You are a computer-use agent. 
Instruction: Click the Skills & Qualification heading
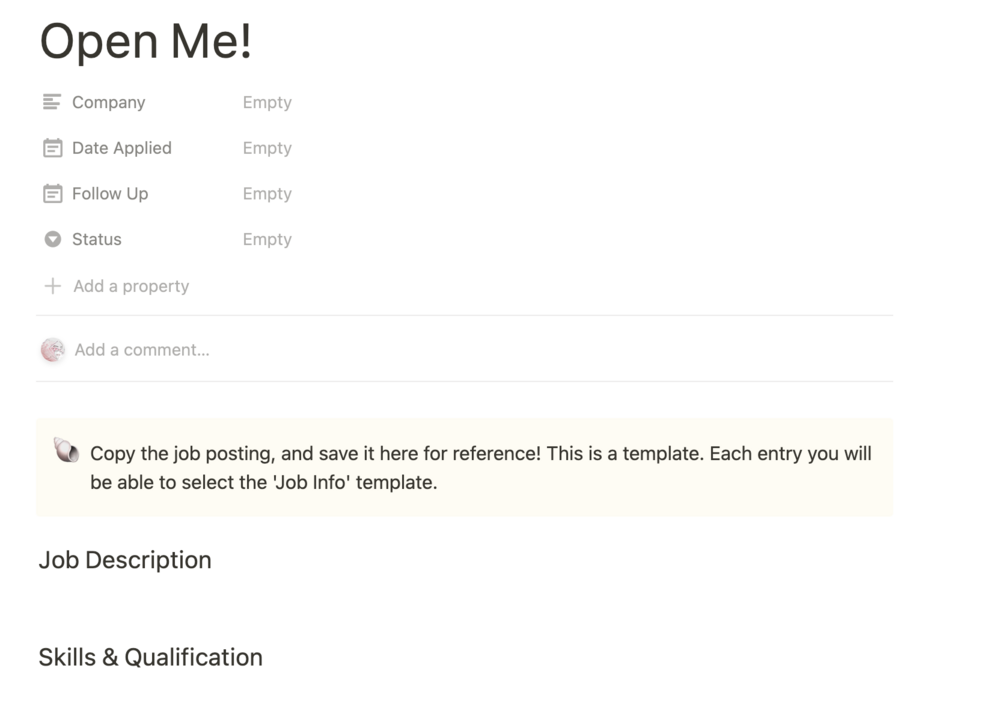(x=150, y=657)
